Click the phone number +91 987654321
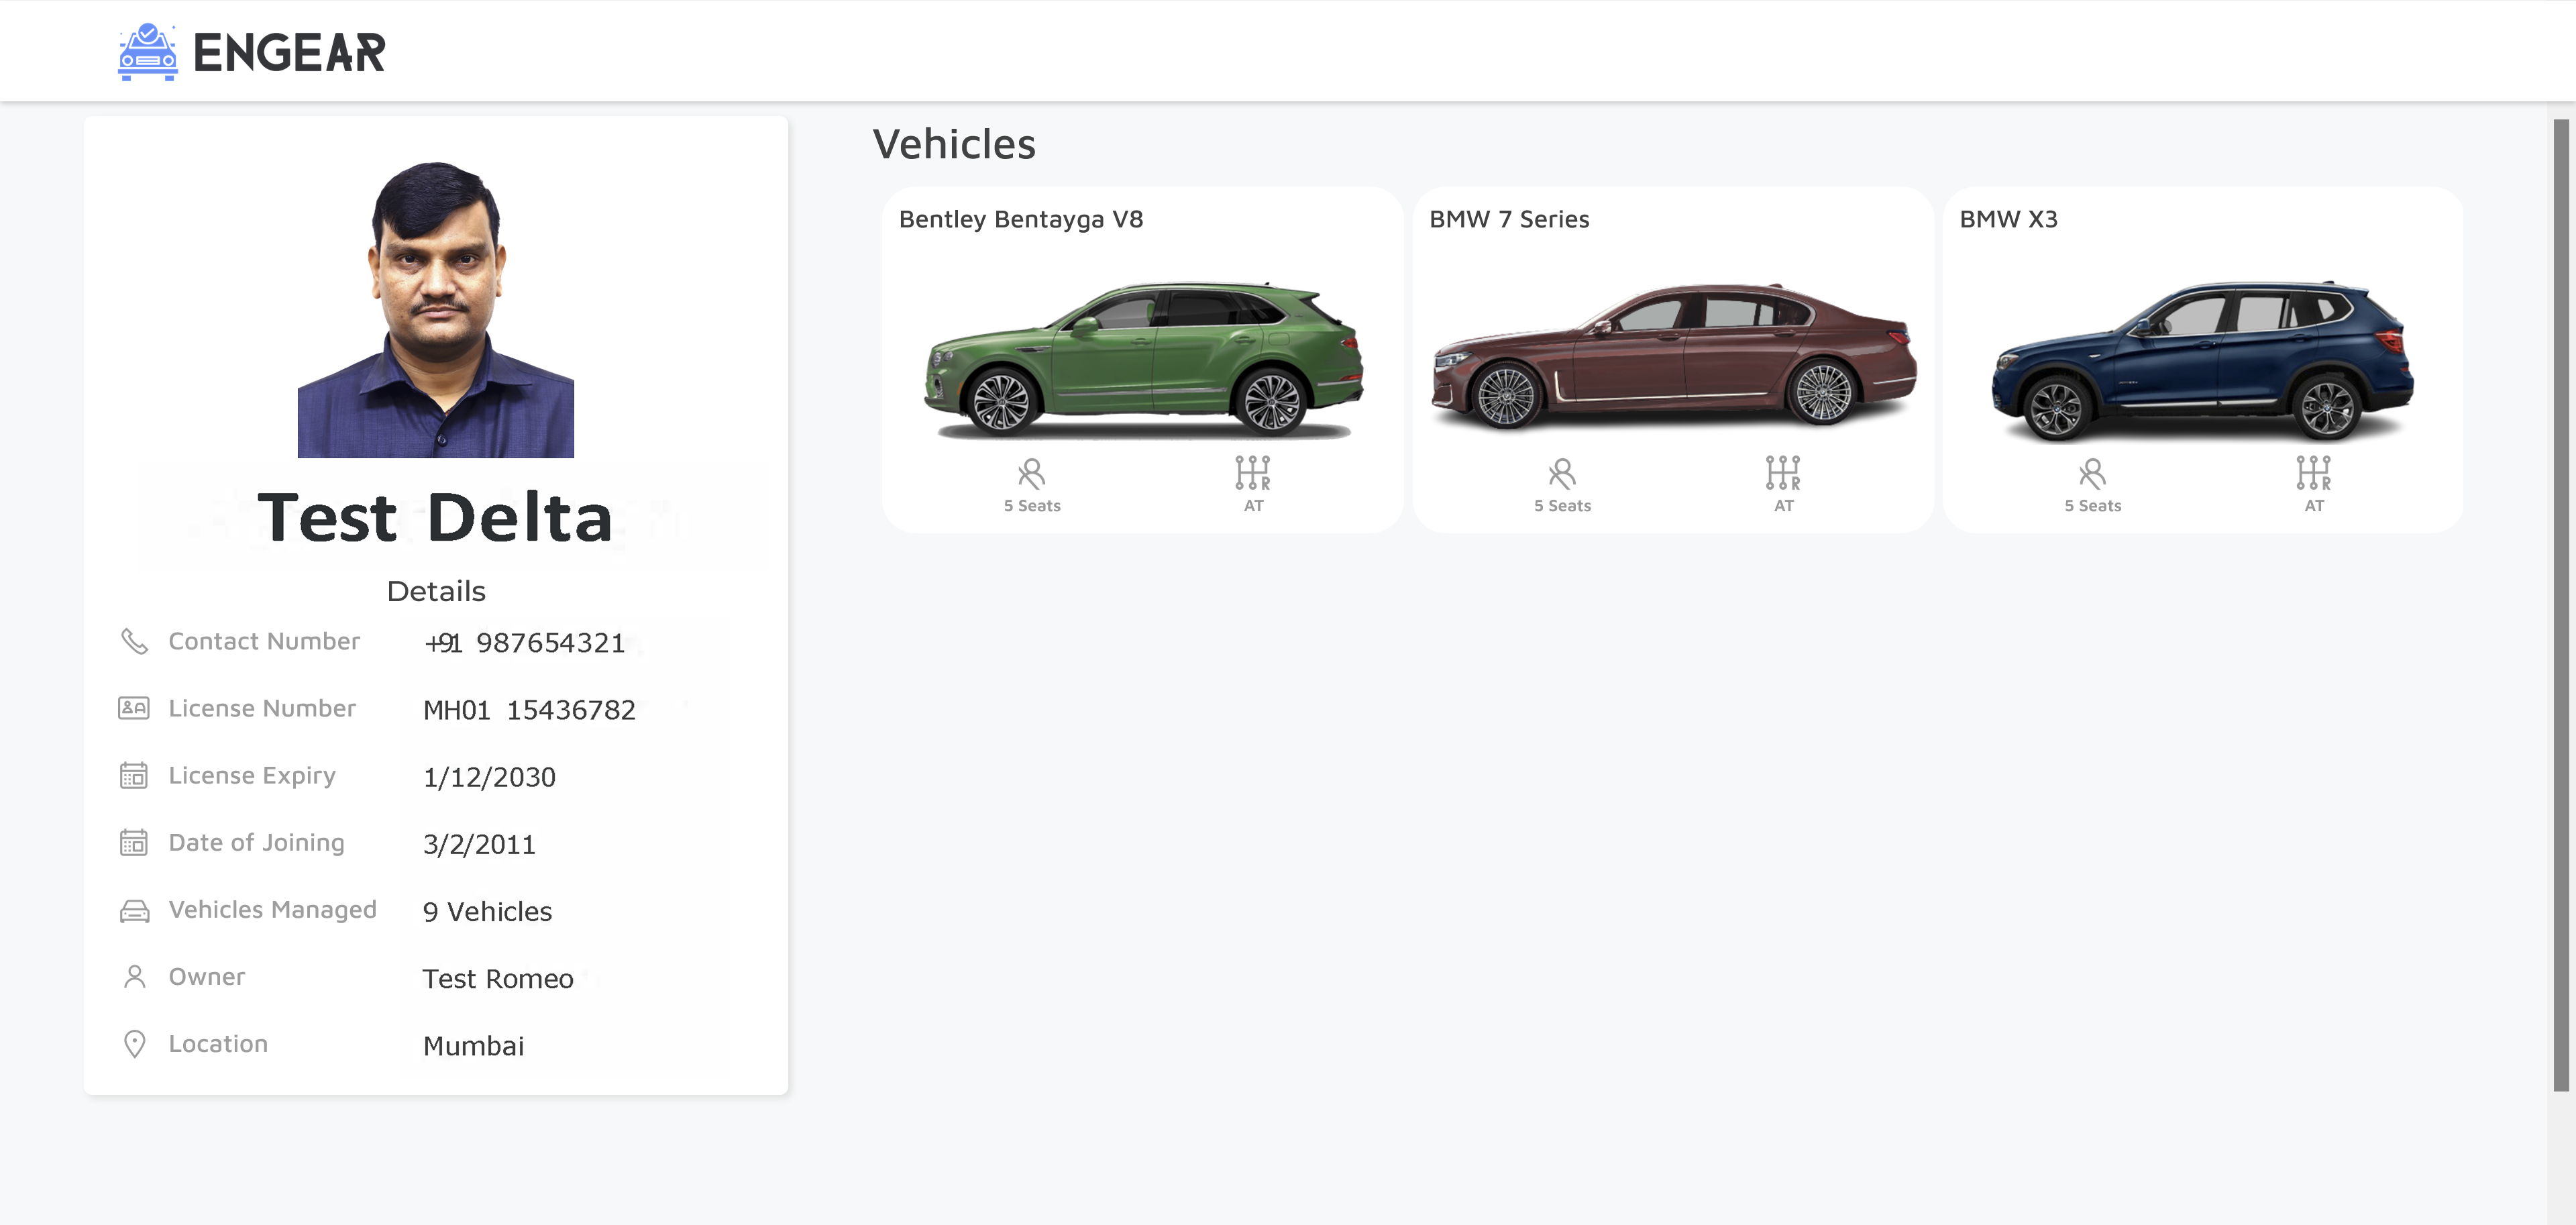The width and height of the screenshot is (2576, 1225). click(524, 643)
